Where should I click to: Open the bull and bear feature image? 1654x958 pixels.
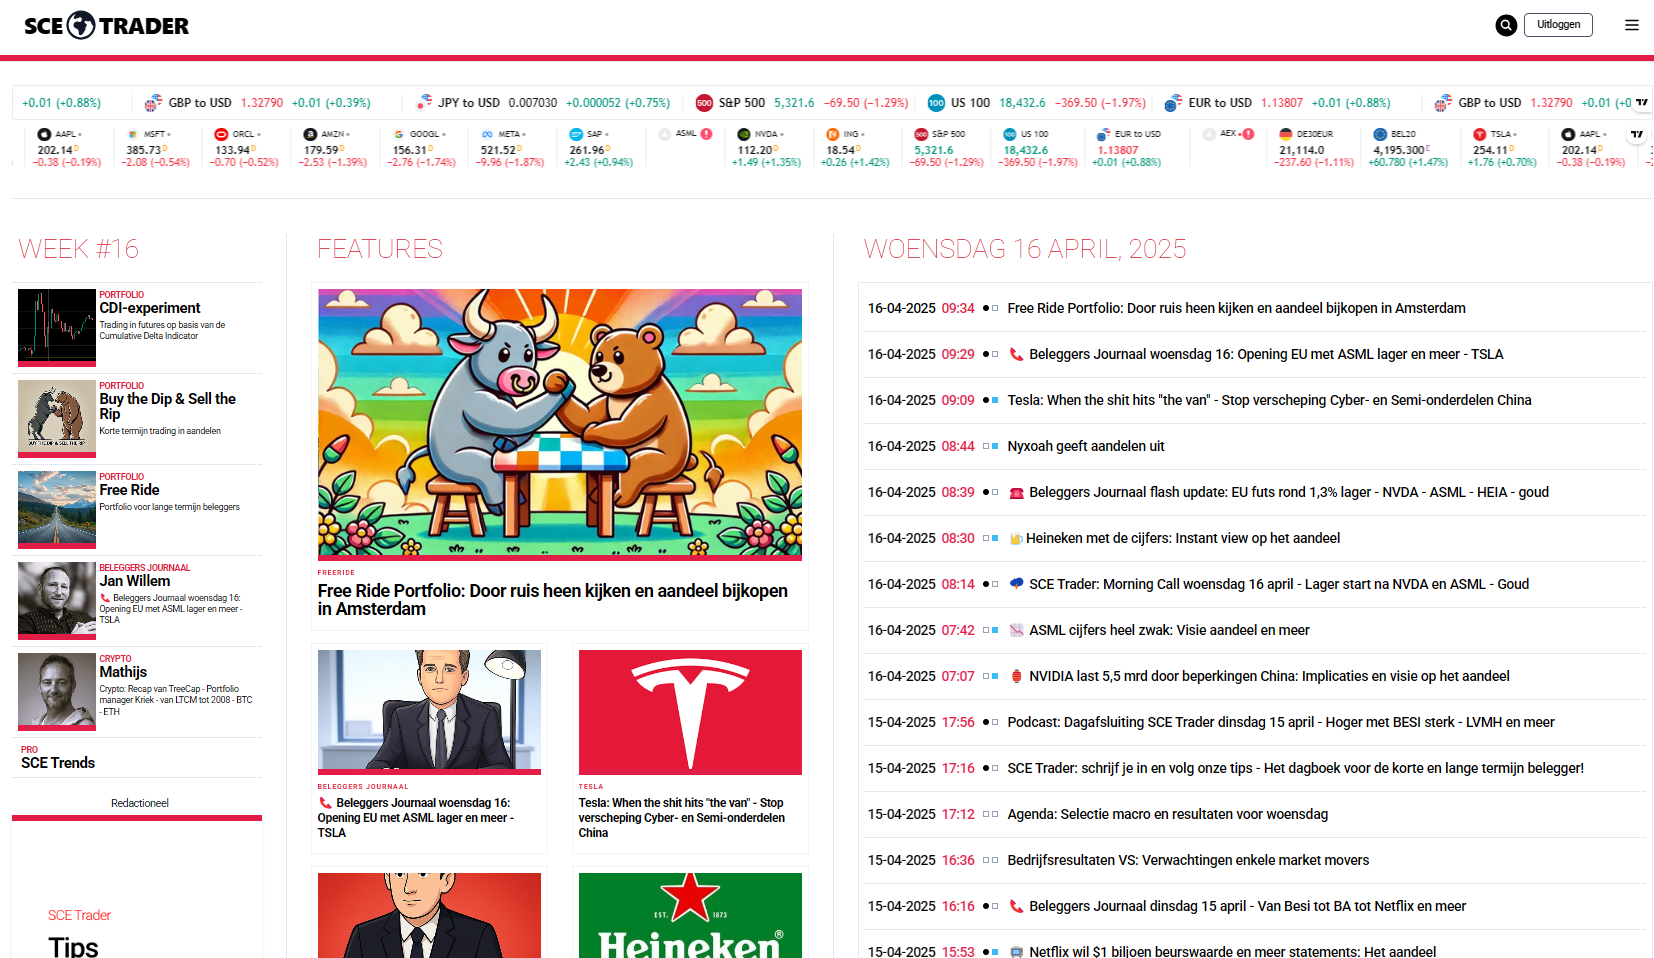(x=560, y=424)
